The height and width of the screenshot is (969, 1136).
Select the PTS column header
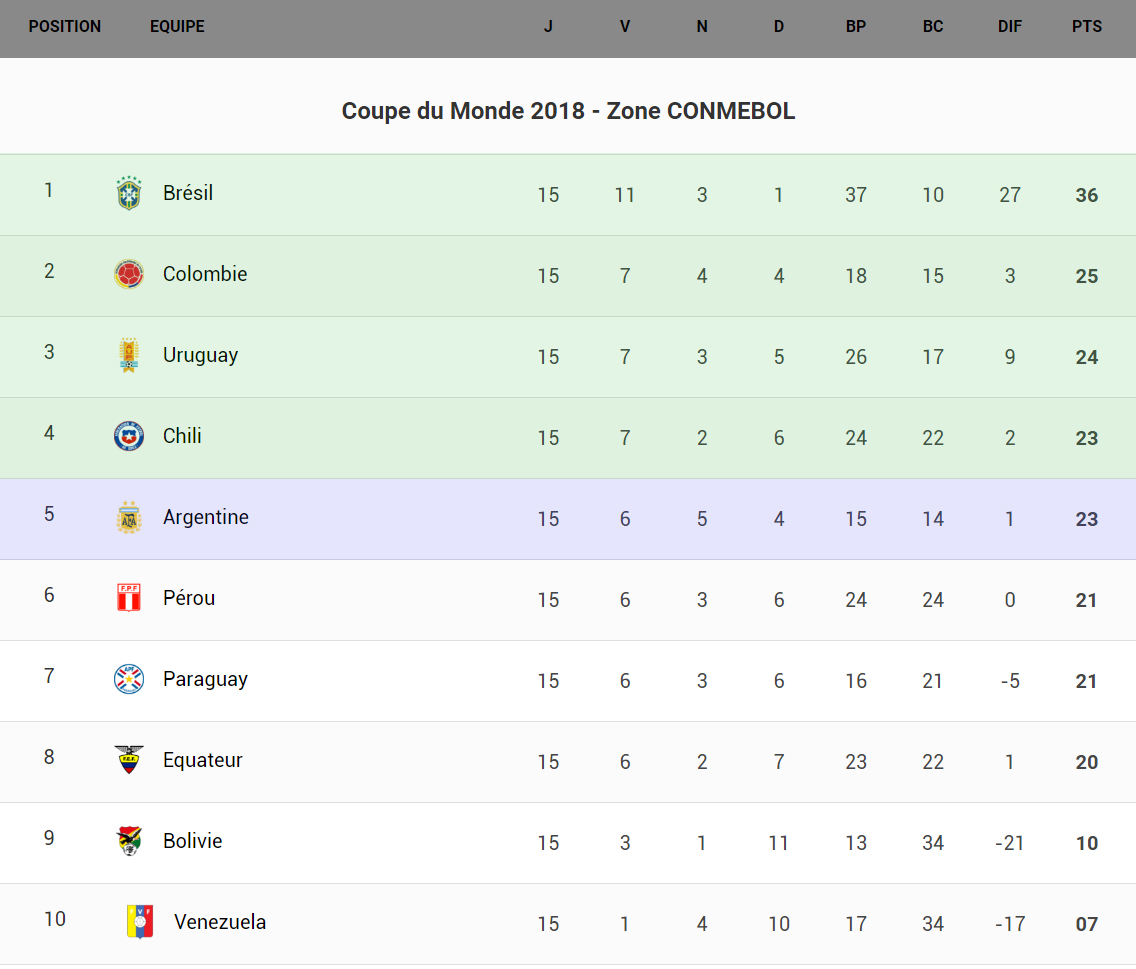[x=1087, y=27]
